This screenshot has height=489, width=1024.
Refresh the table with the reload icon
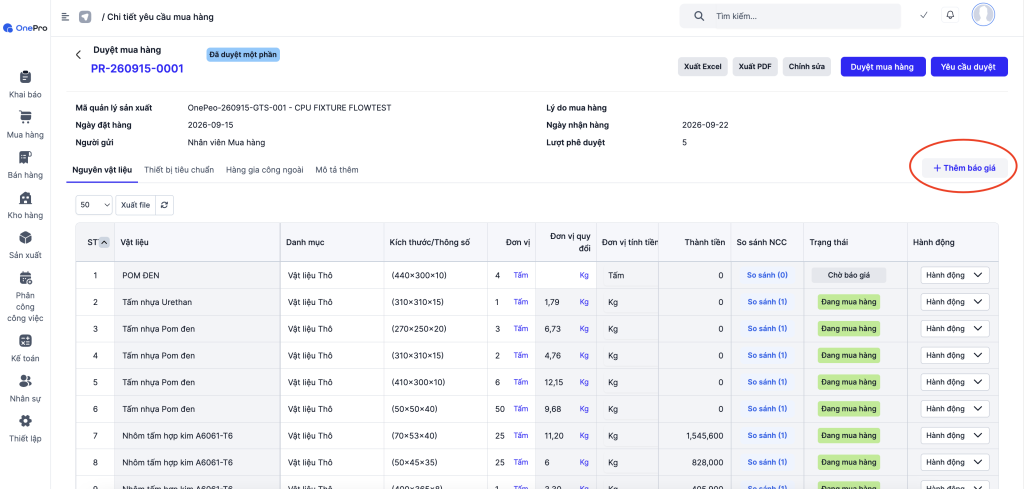click(165, 205)
